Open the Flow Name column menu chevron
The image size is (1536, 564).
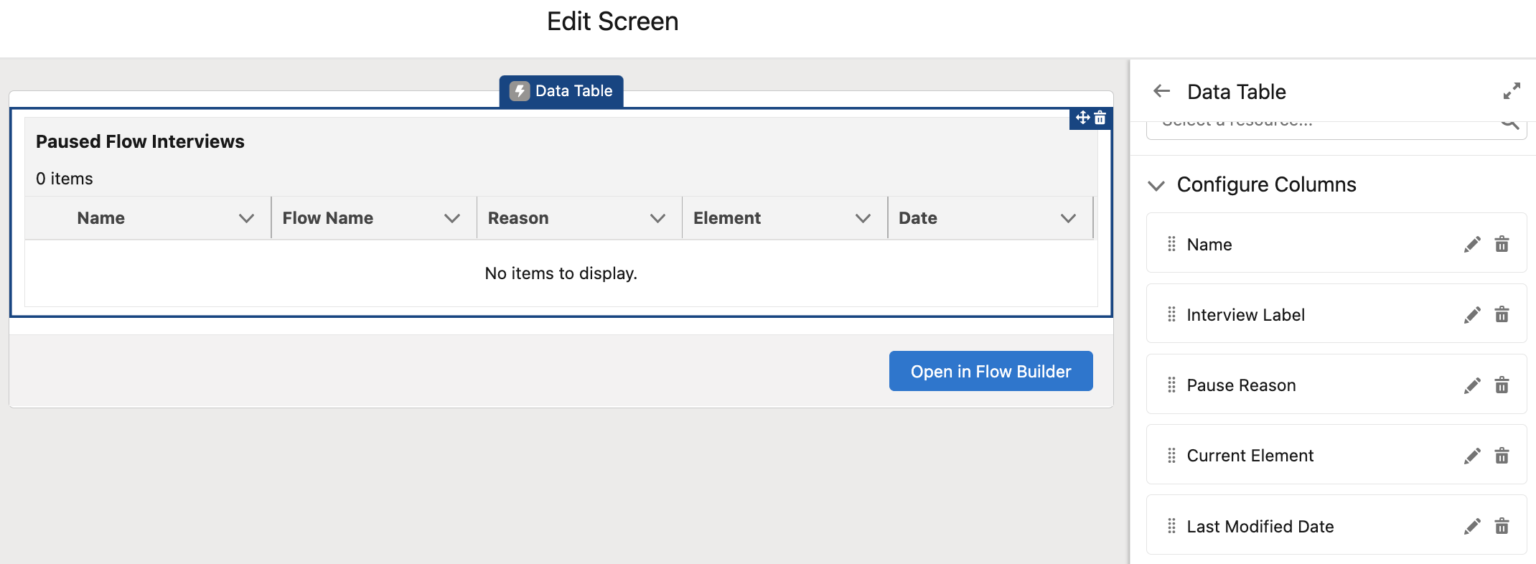pyautogui.click(x=452, y=218)
